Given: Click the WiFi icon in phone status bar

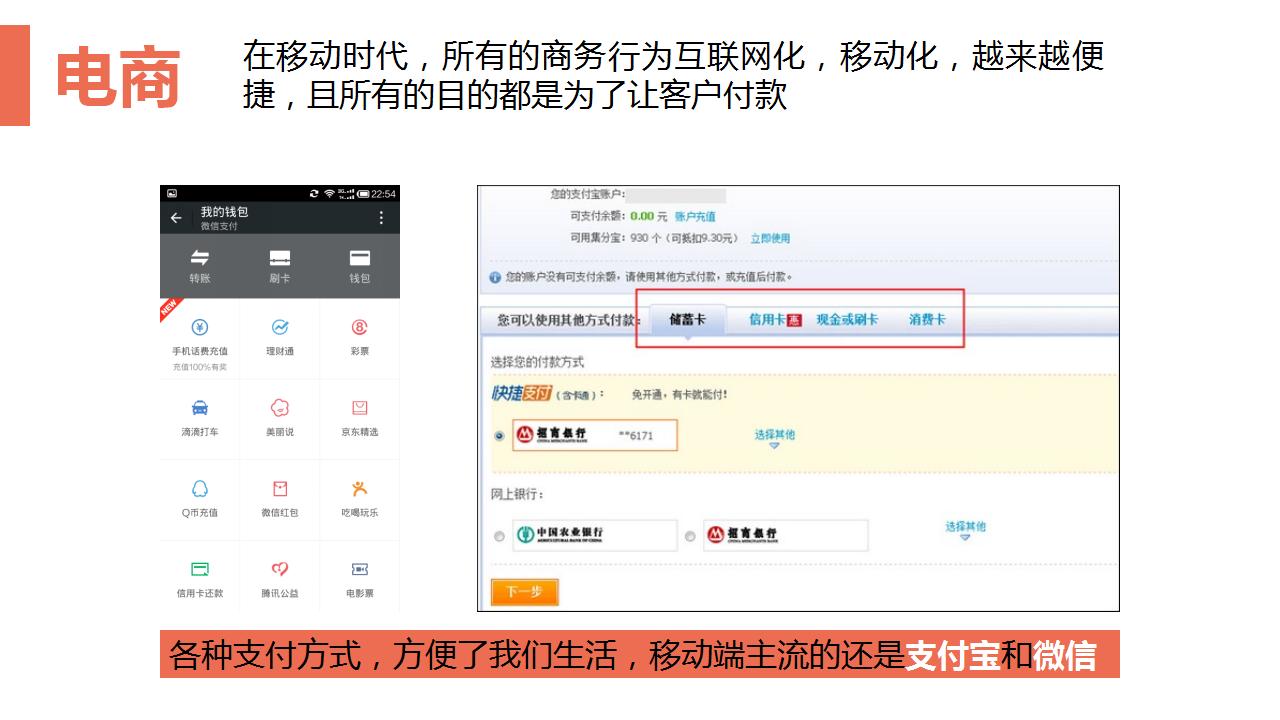Looking at the screenshot, I should click(329, 193).
